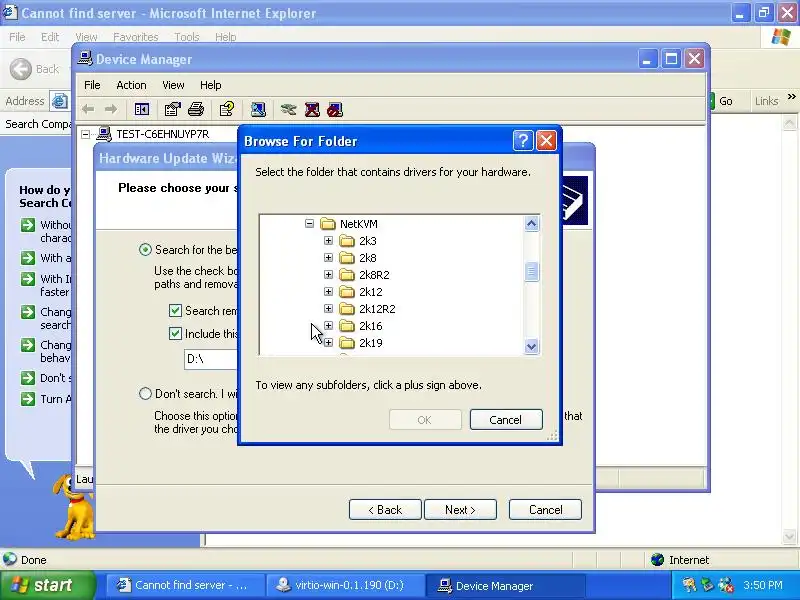
Task: Click the D:\ location input field
Action: (211, 359)
